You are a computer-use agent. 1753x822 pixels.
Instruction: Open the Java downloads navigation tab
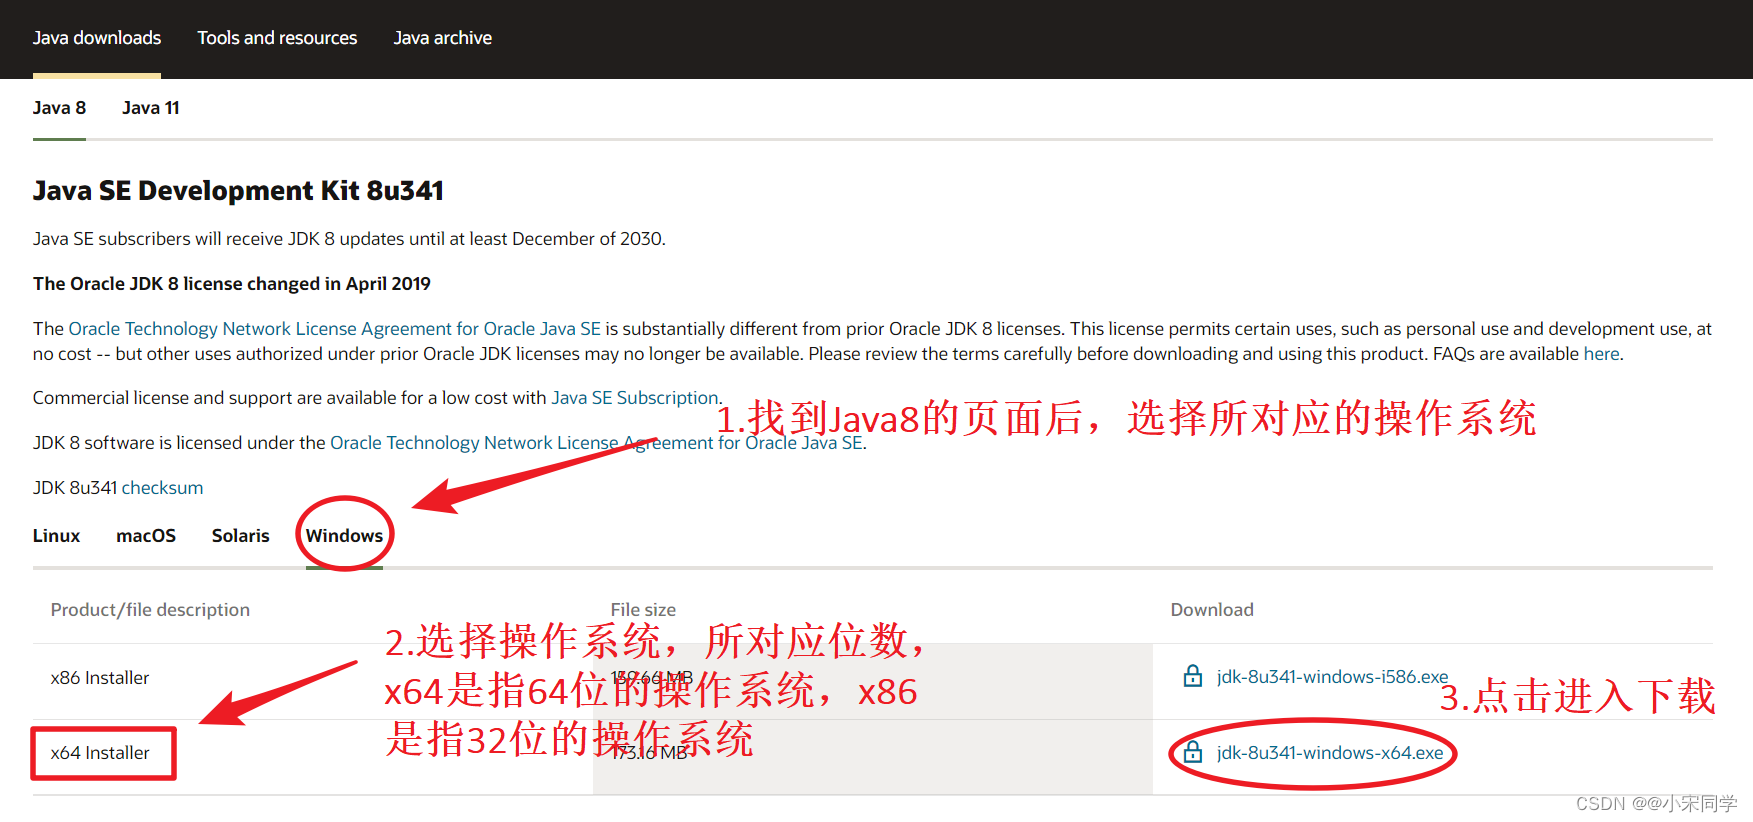point(97,38)
